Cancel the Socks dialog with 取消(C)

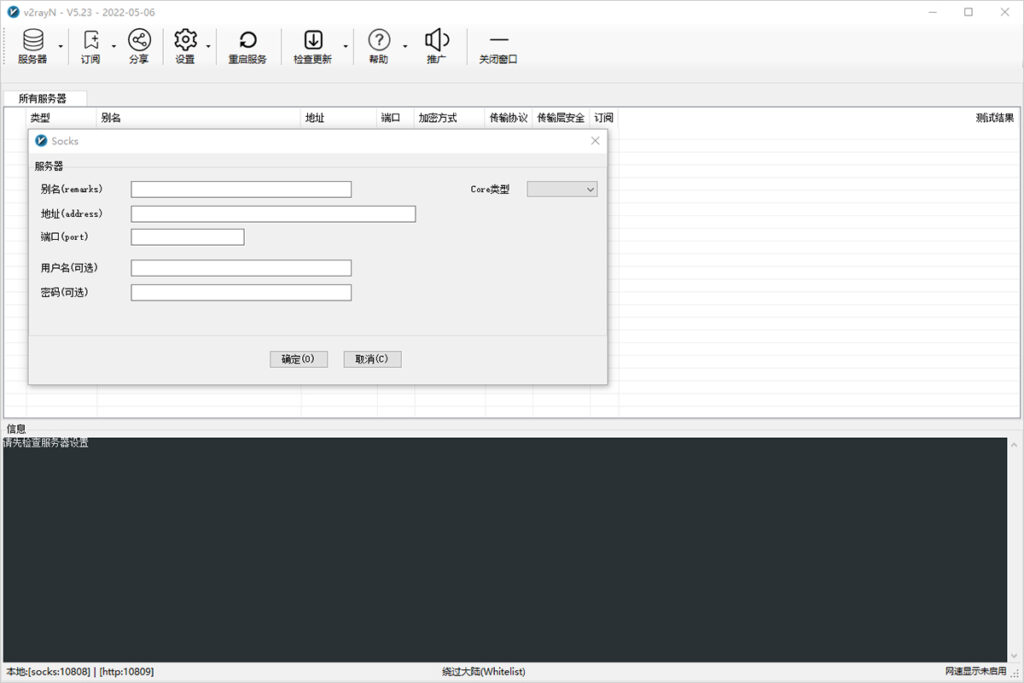pos(371,359)
